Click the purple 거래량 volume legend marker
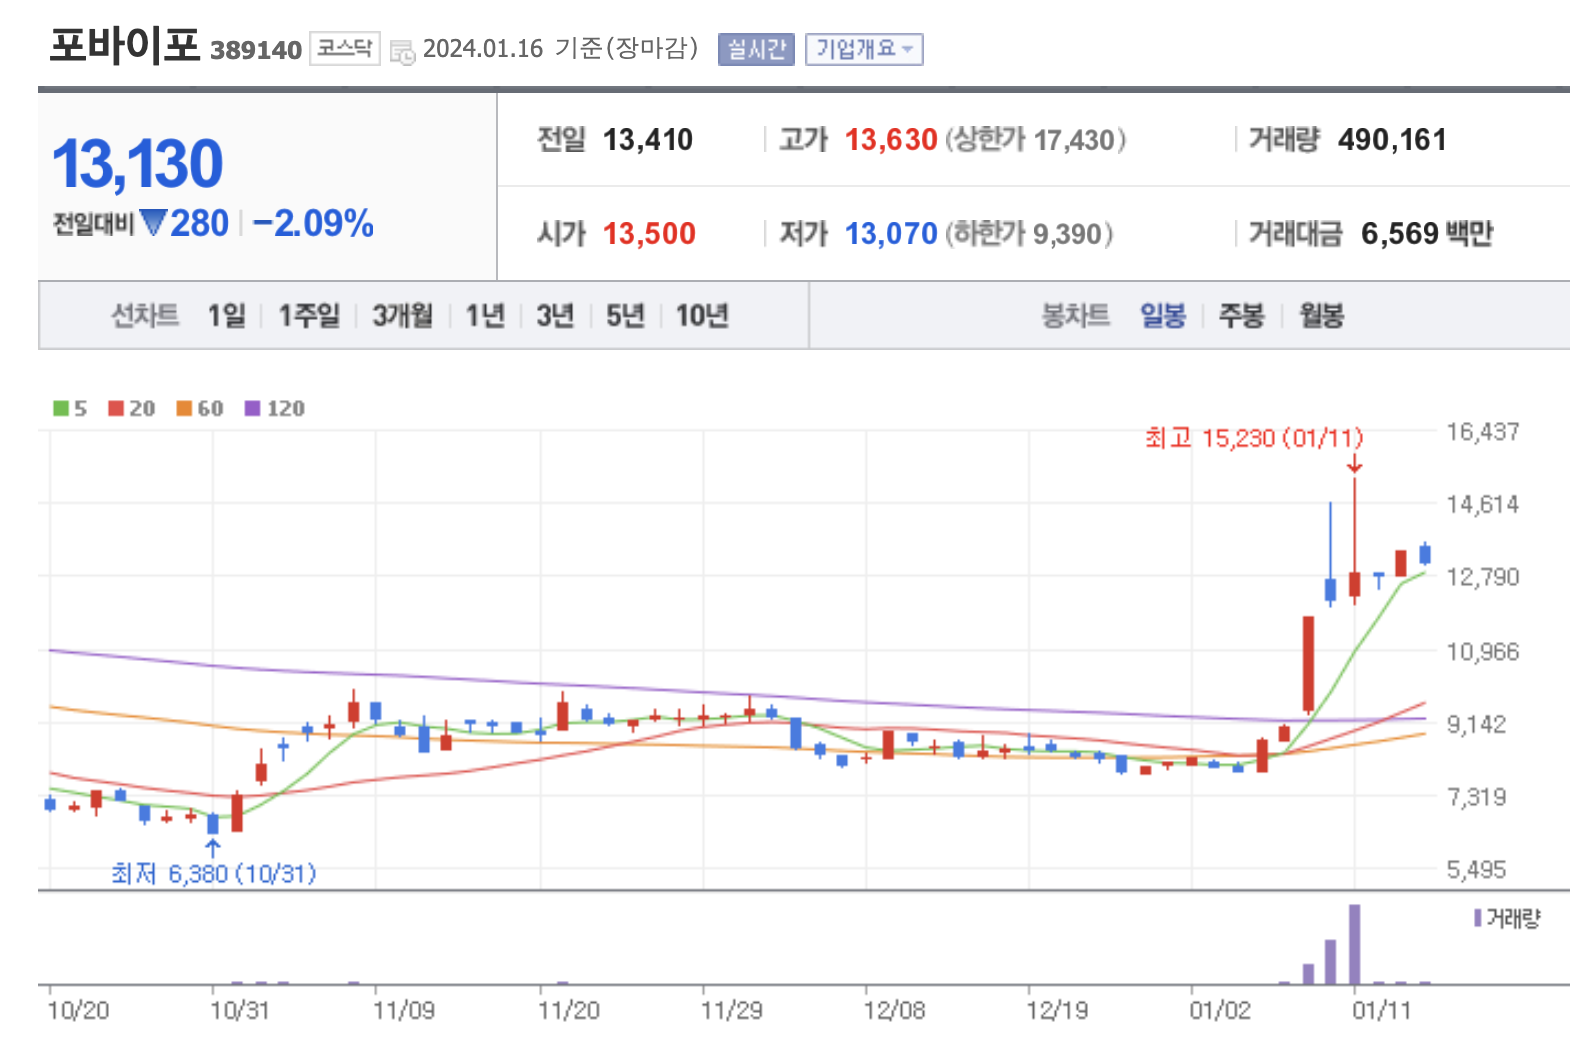Viewport: 1570px width, 1050px height. click(x=1478, y=917)
